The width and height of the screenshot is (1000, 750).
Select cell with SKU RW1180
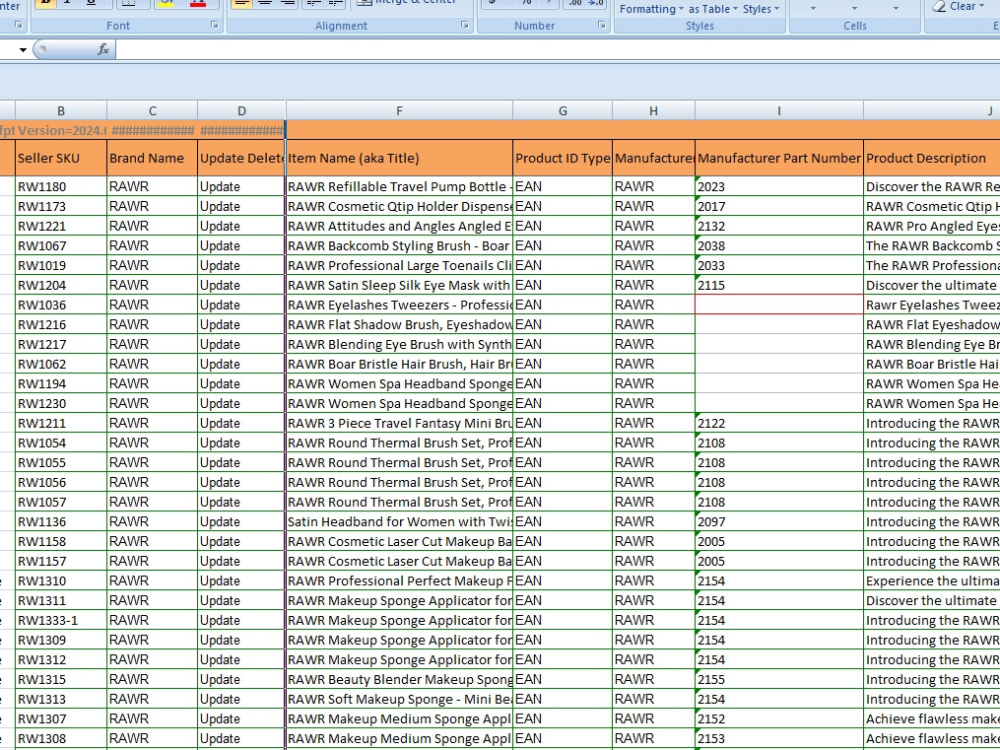[61, 186]
